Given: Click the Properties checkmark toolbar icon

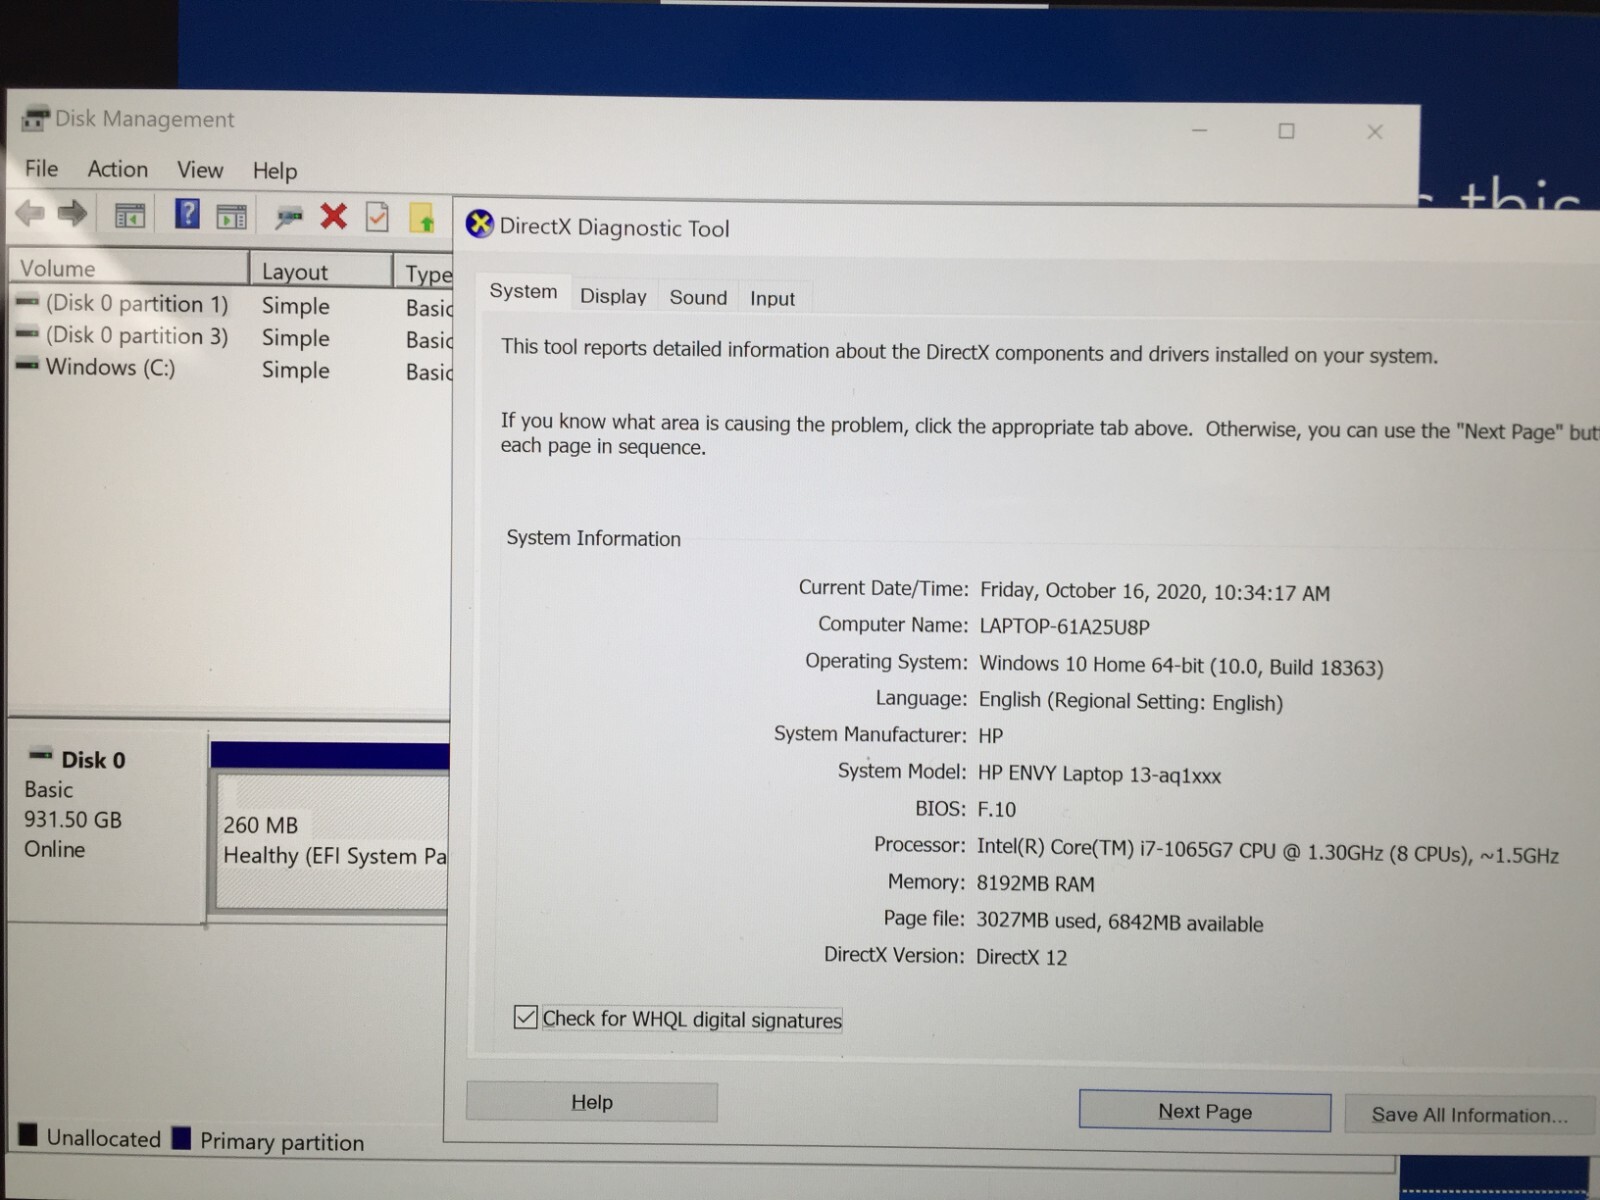Looking at the screenshot, I should (x=377, y=217).
